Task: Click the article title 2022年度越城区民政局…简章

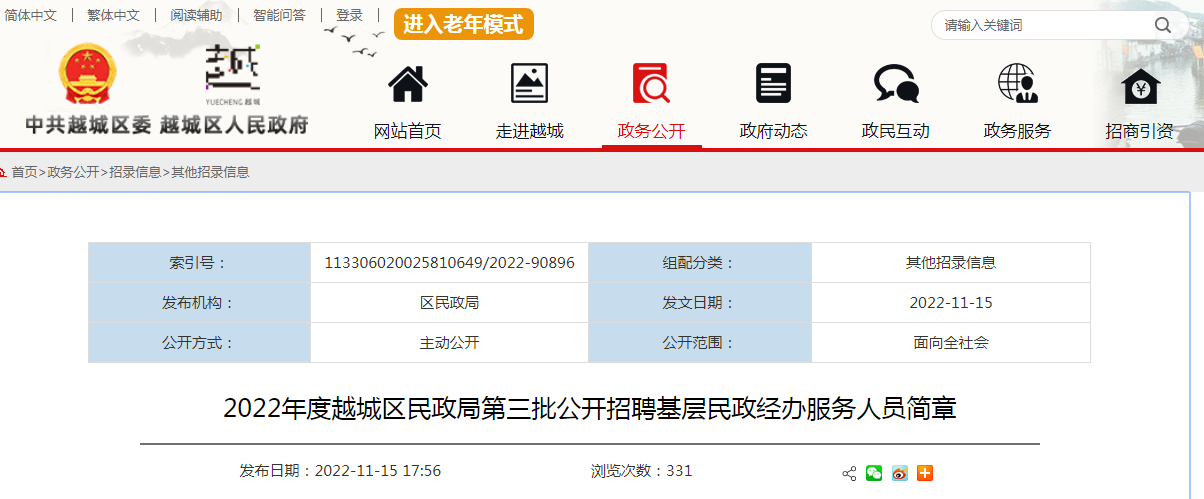Action: [590, 409]
